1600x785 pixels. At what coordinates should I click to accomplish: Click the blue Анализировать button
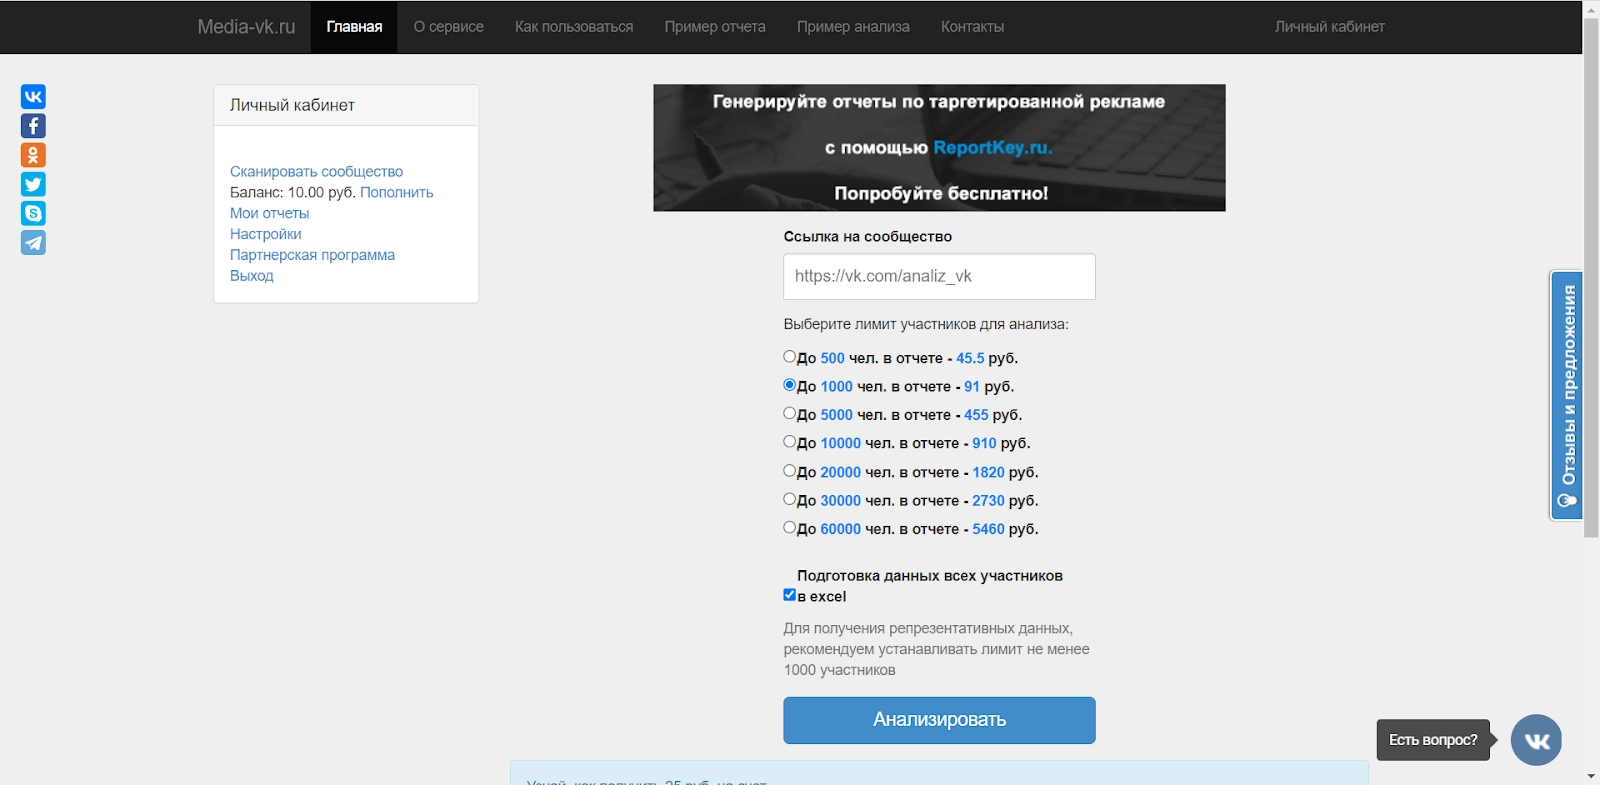(x=939, y=720)
